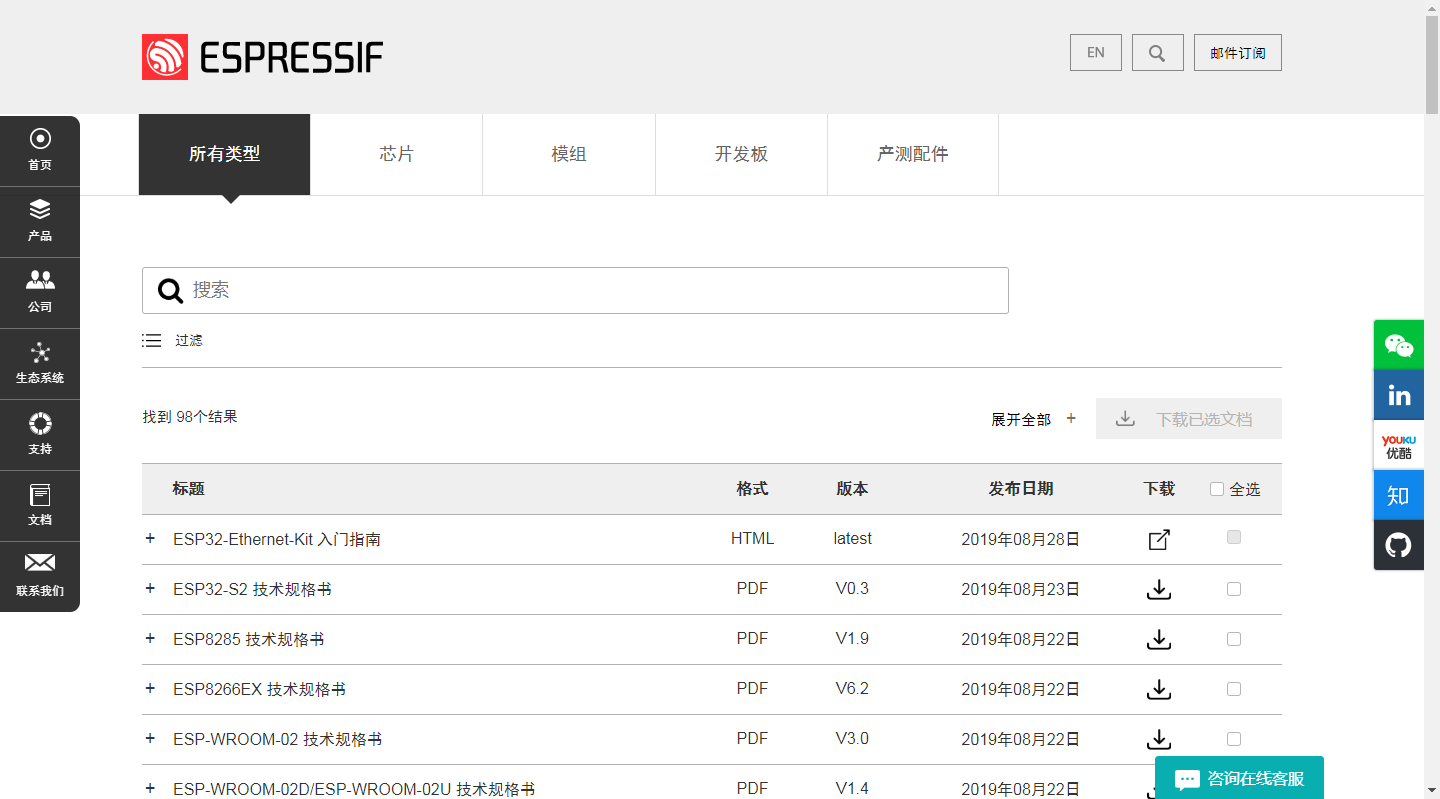Click 找到 98个结果 result count
The height and width of the screenshot is (799, 1440).
pos(190,417)
